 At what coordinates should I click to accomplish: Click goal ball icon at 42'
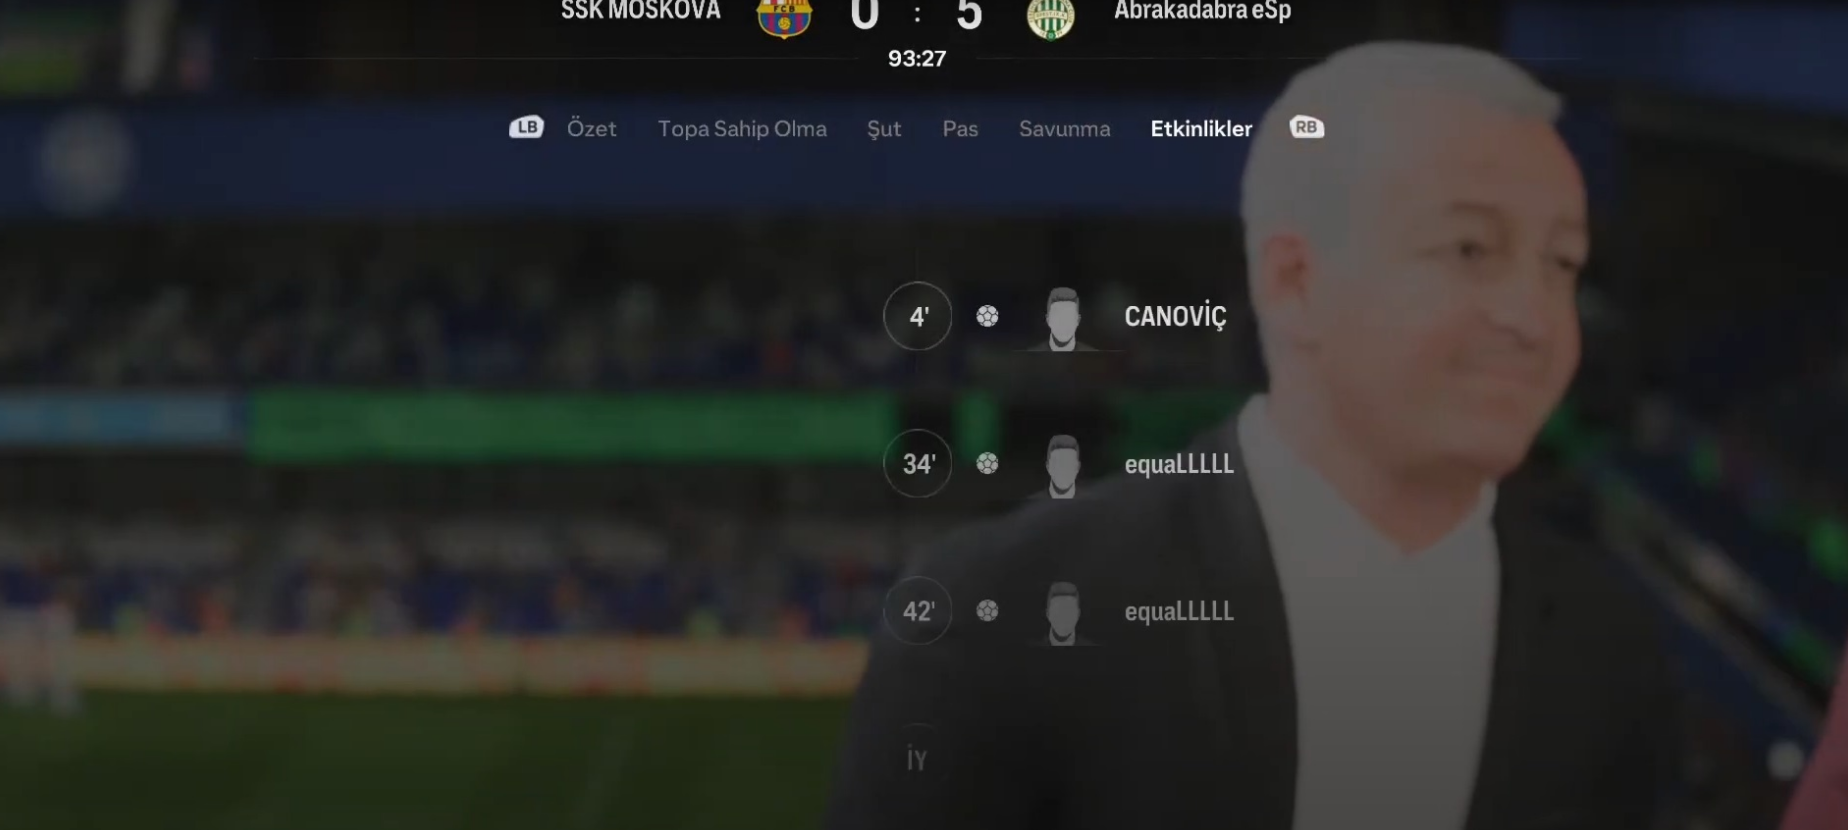coord(987,611)
